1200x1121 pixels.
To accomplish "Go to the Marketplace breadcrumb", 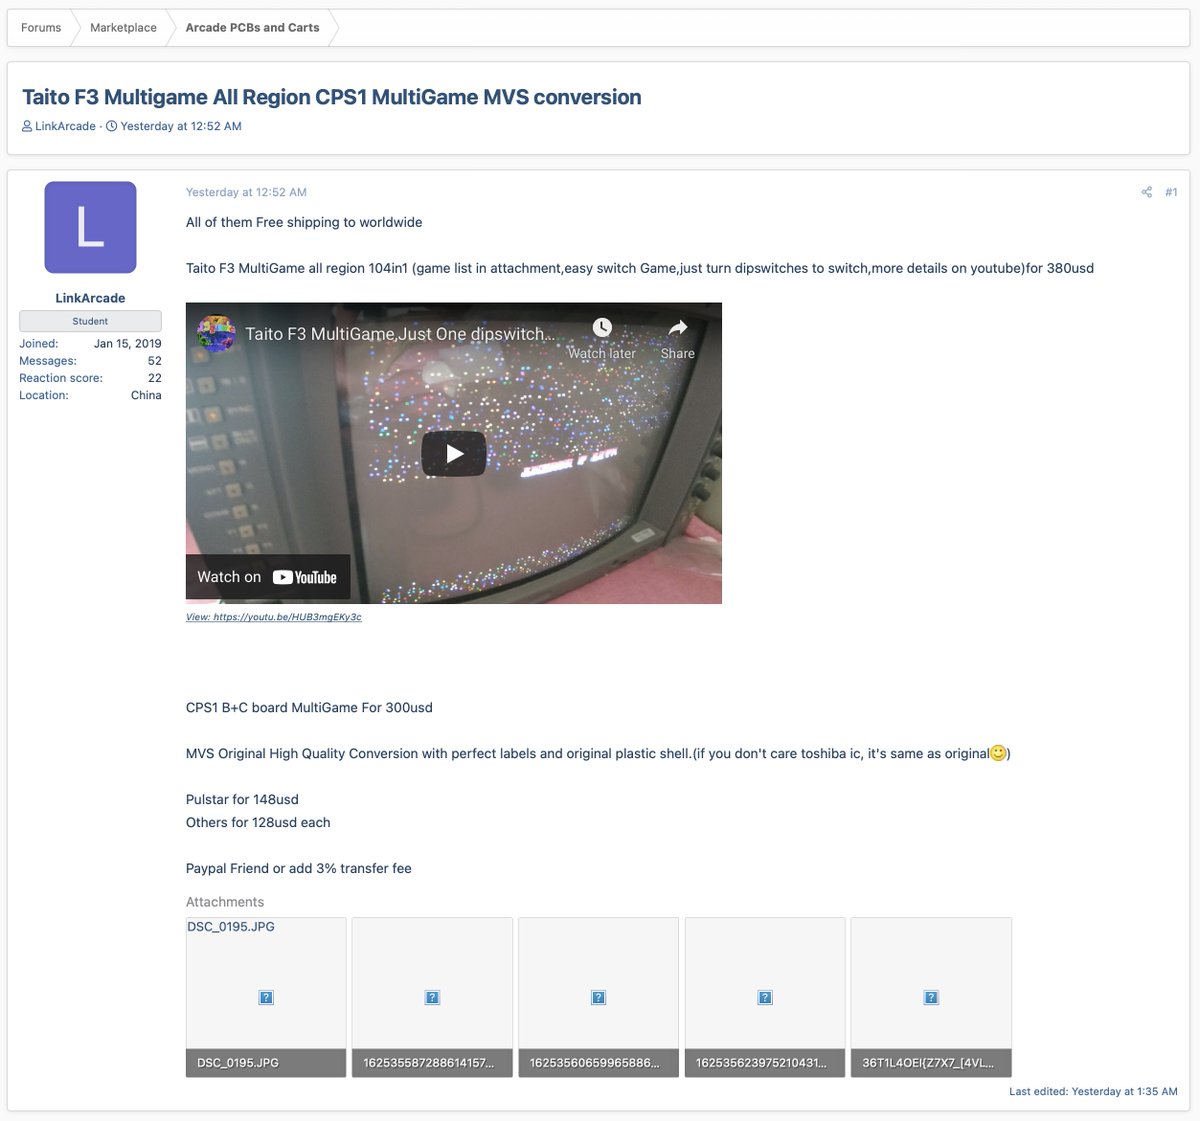I will (123, 28).
